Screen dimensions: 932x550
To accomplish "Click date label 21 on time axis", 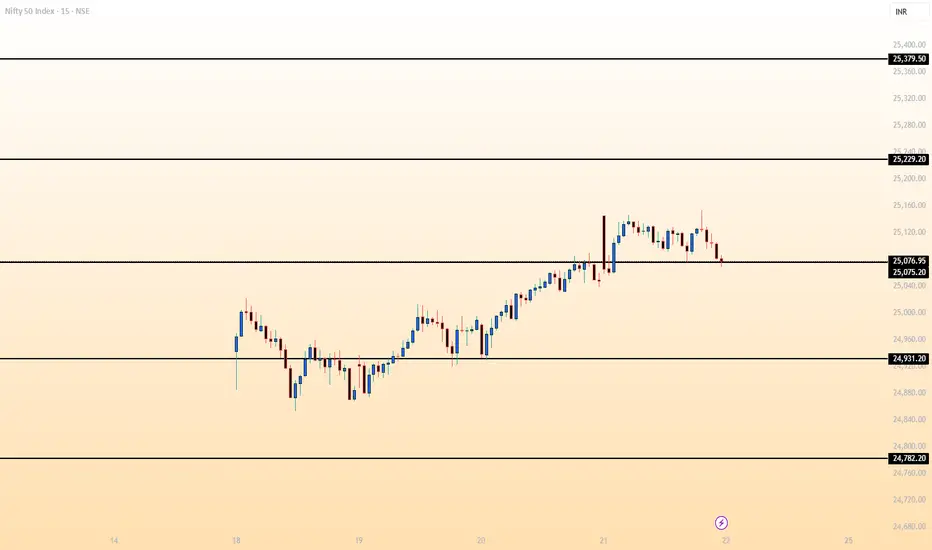I will click(x=603, y=541).
